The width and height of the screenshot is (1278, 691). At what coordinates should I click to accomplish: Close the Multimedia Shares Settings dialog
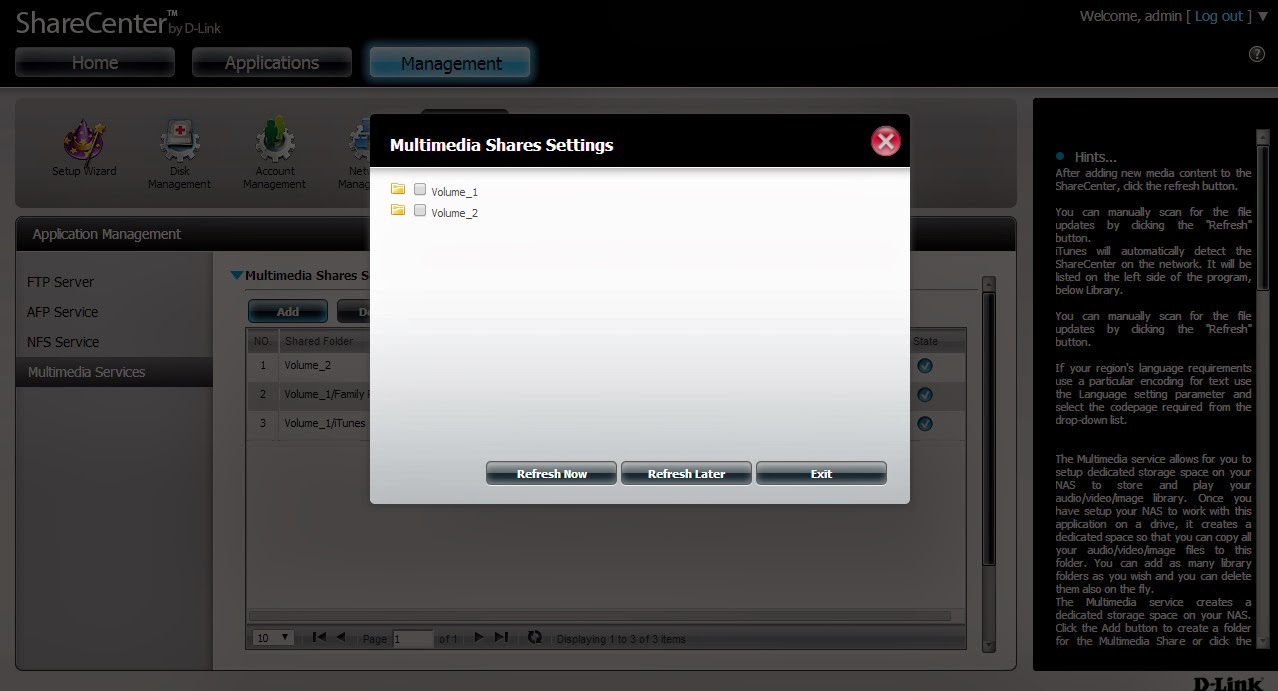coord(885,142)
